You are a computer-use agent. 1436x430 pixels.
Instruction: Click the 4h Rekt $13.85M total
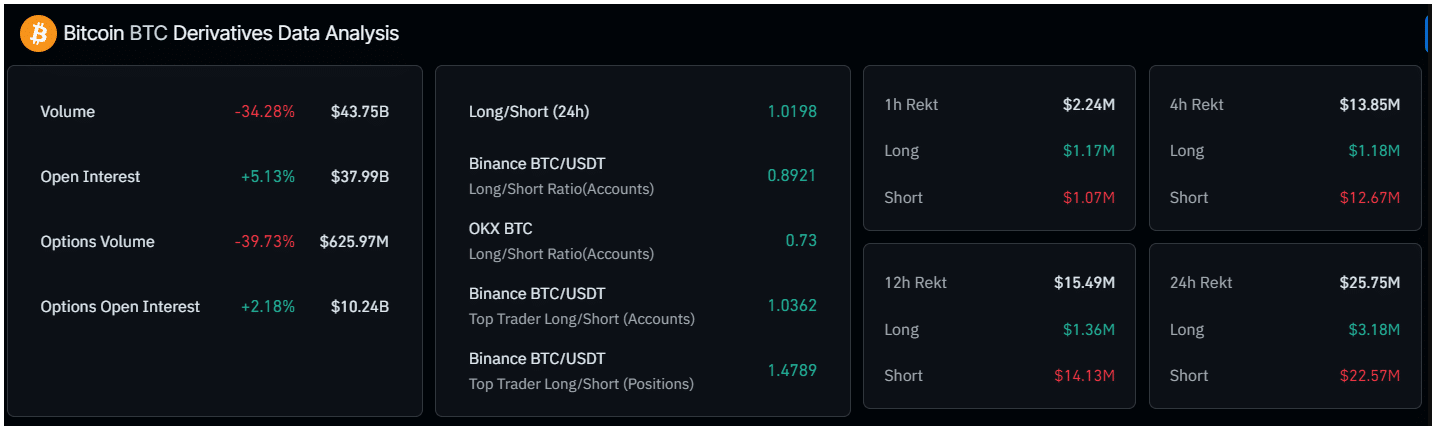point(1370,104)
